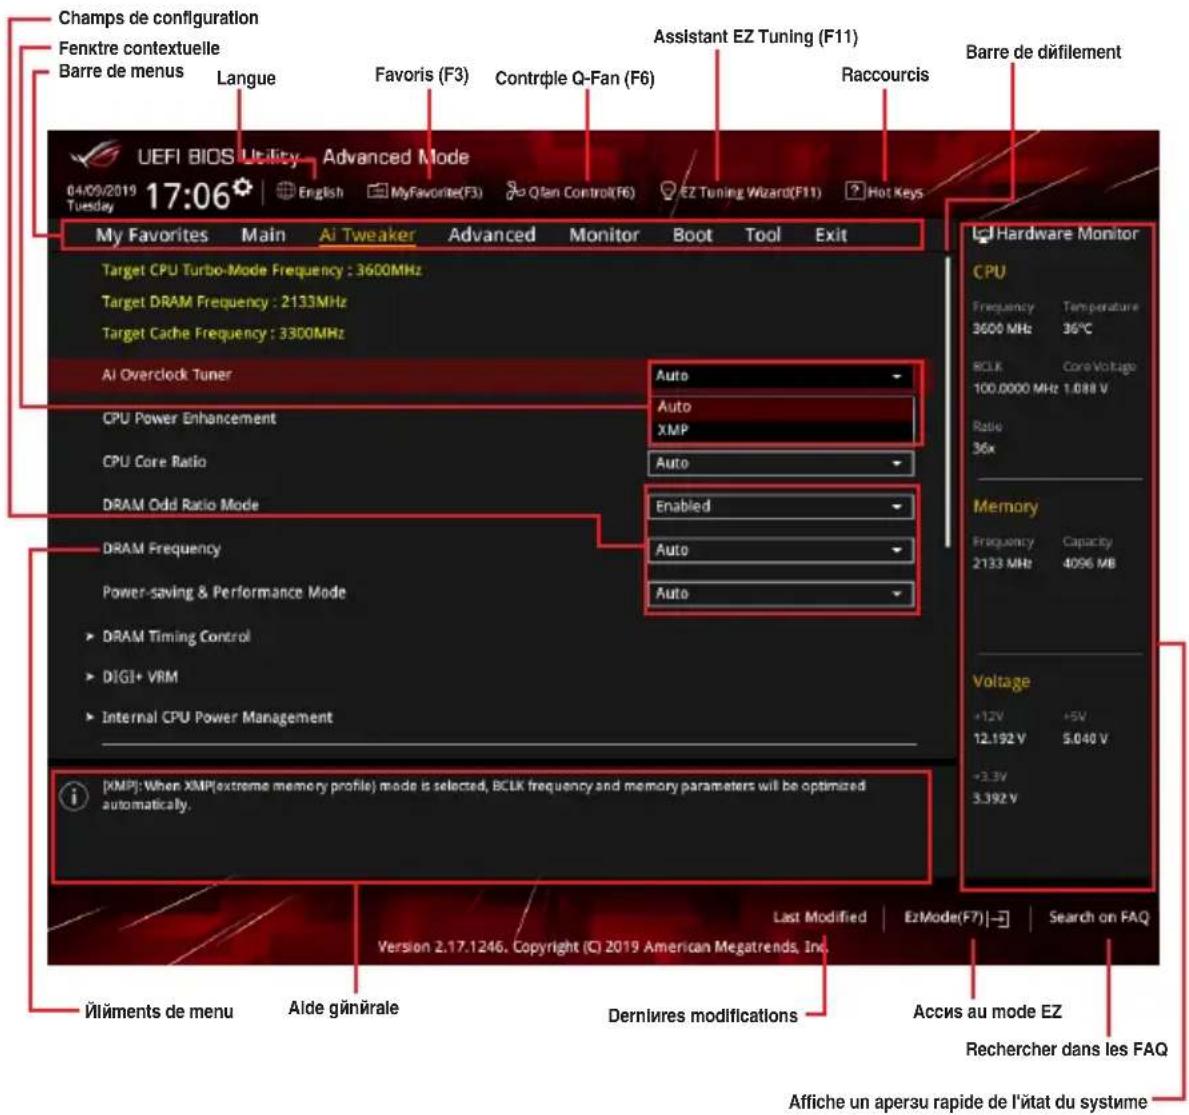Click the 04/09/2019 date text
The width and height of the screenshot is (1189, 1115).
coord(101,190)
